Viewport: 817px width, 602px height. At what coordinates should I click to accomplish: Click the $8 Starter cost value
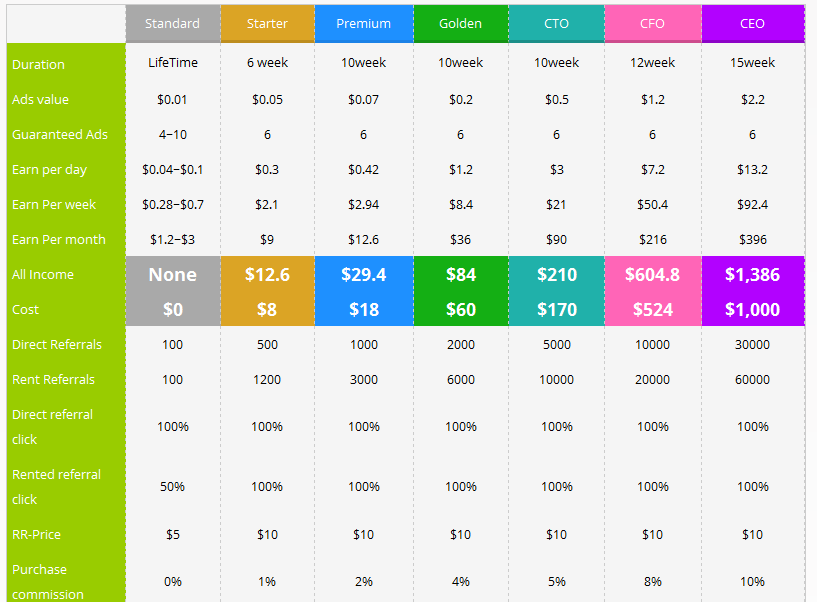[x=267, y=310]
